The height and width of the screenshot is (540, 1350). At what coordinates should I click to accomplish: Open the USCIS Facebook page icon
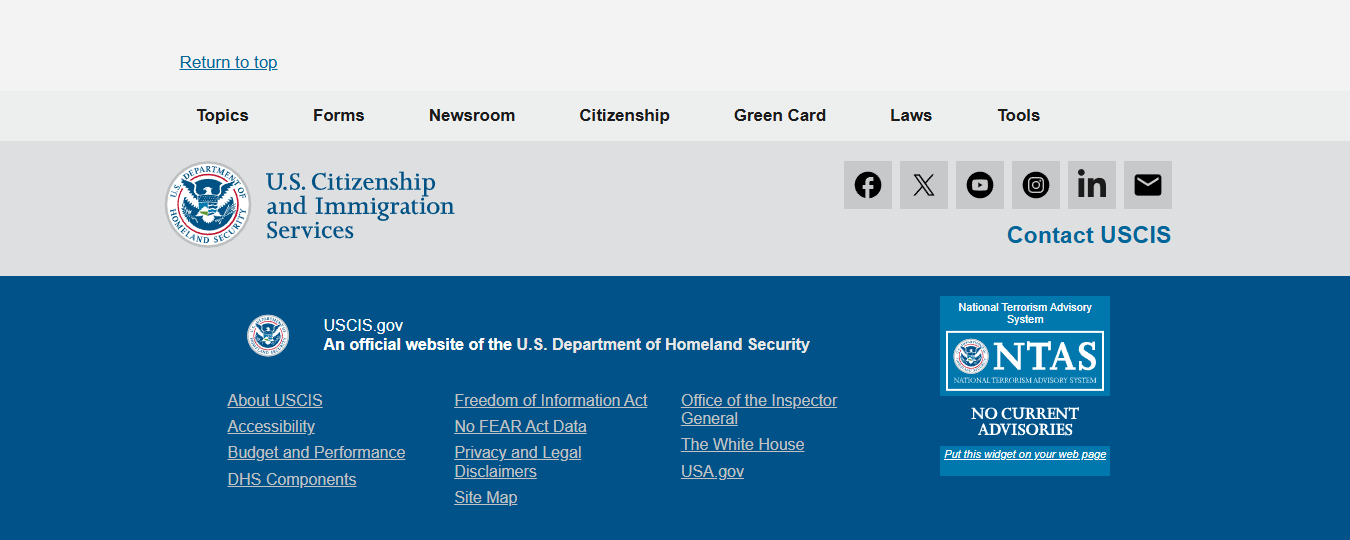point(868,185)
